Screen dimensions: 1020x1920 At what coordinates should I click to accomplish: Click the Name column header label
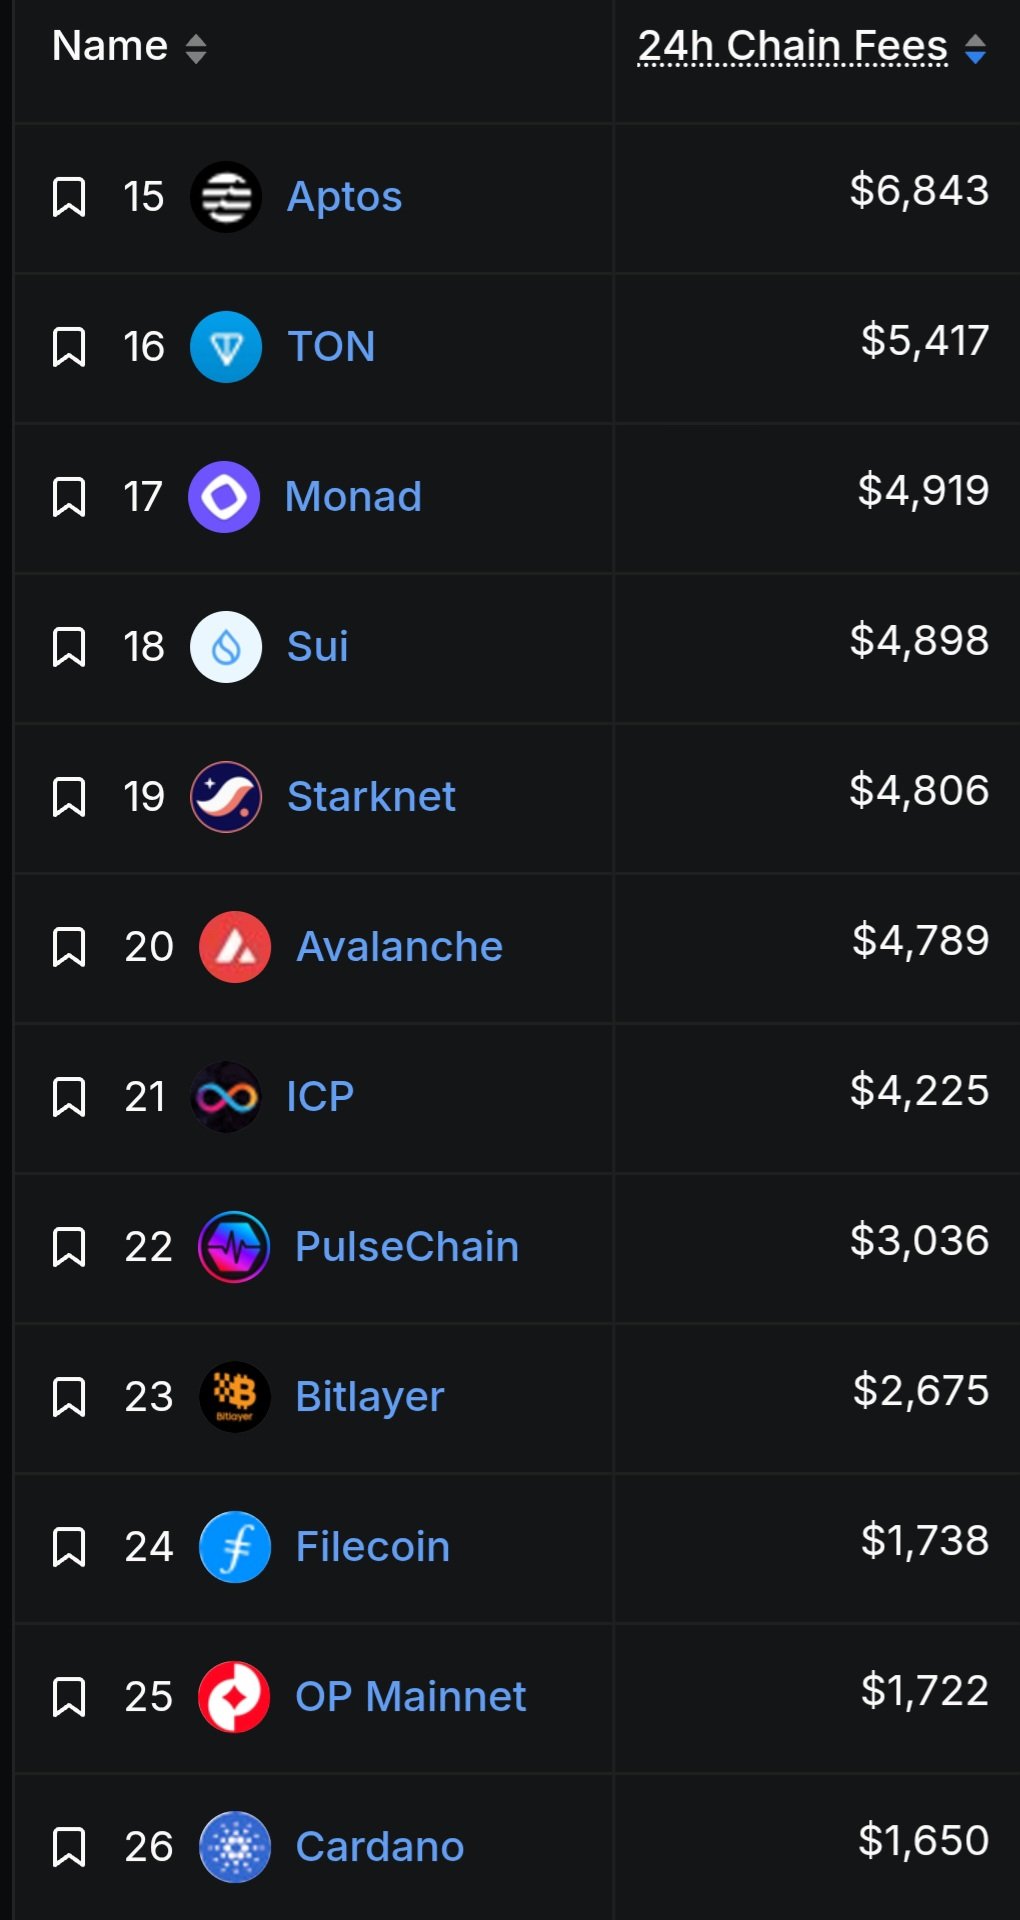point(109,46)
